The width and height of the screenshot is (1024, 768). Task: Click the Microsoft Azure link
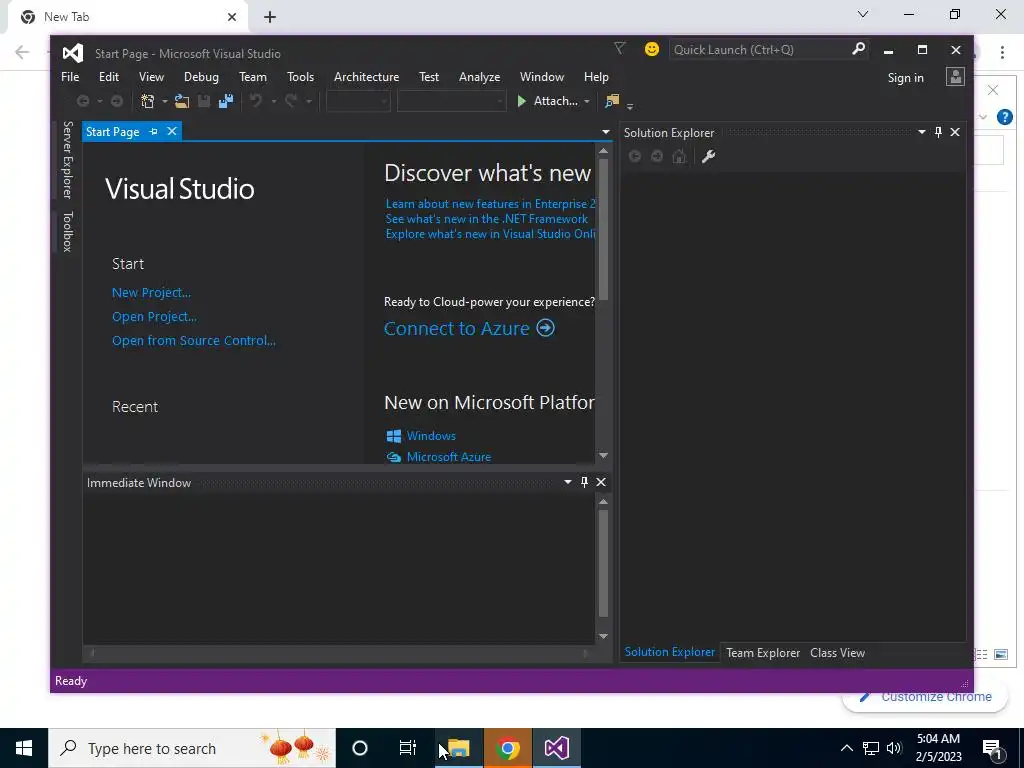pyautogui.click(x=449, y=457)
